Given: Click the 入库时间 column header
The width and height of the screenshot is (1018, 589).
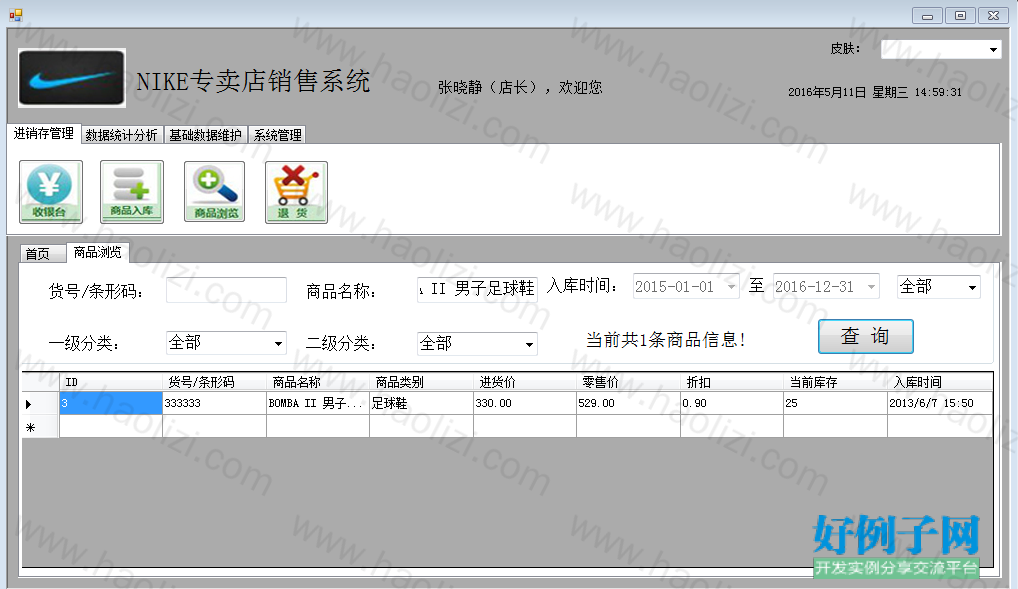Looking at the screenshot, I should click(940, 382).
